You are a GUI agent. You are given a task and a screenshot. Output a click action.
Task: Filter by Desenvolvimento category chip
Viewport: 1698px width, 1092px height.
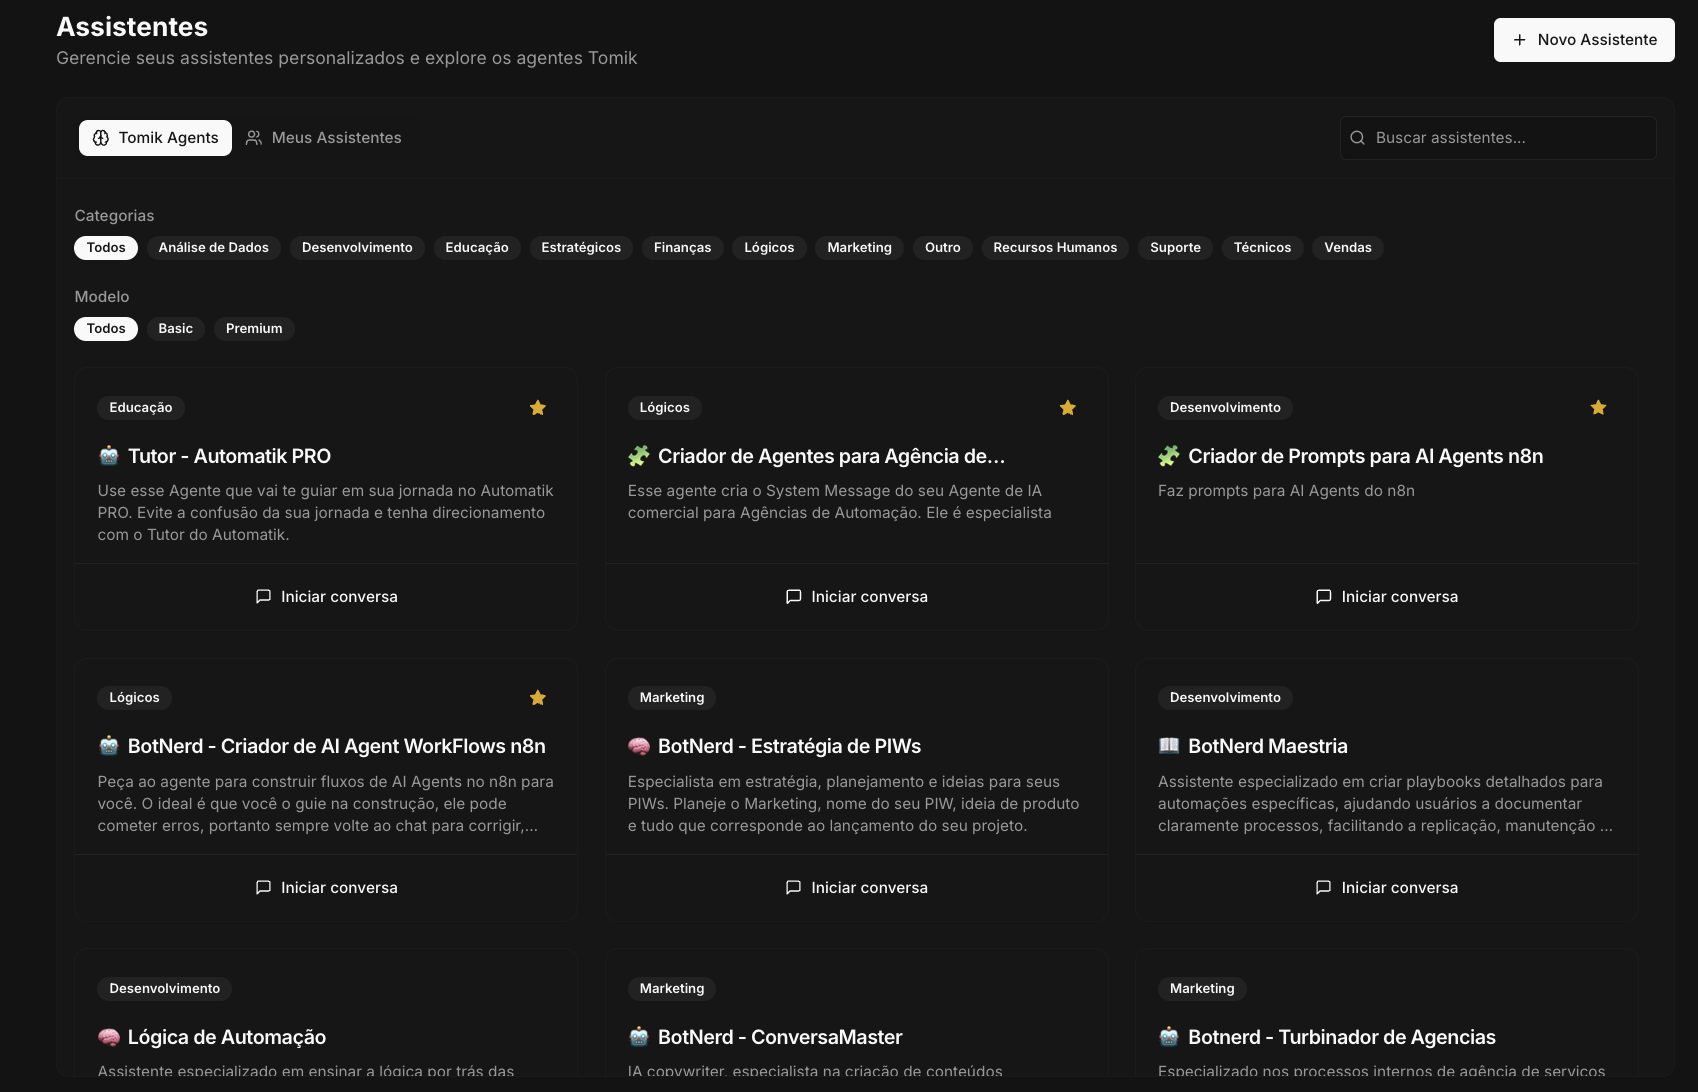point(357,248)
